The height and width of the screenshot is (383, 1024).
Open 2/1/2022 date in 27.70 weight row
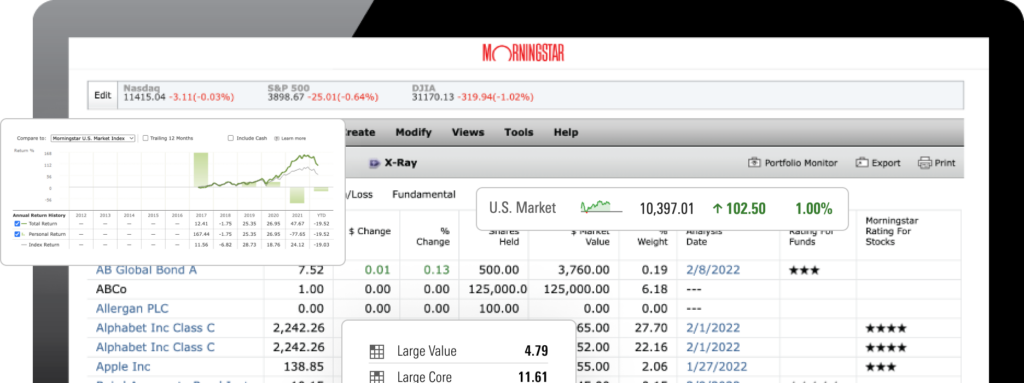tap(712, 328)
